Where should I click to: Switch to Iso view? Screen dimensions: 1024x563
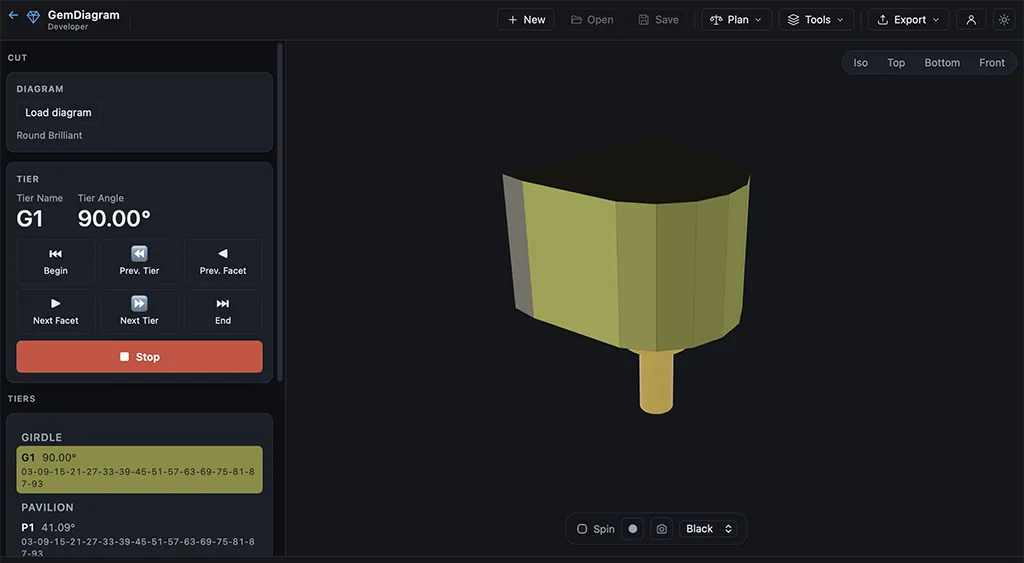point(861,63)
